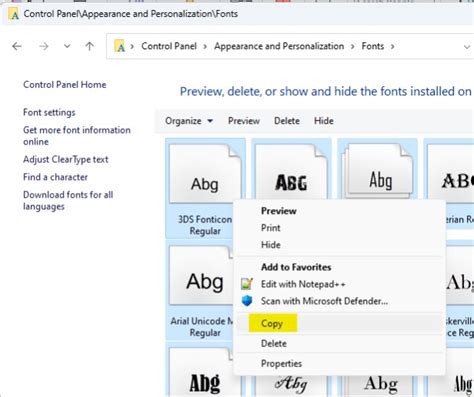Select the 3DS Fonticon Regular font thumbnail
This screenshot has height=397, width=474.
pyautogui.click(x=205, y=173)
